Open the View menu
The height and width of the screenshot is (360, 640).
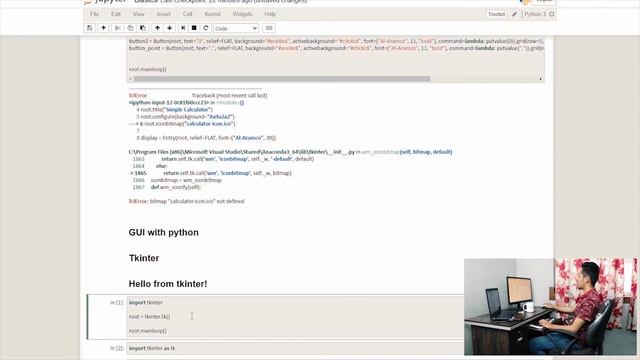pyautogui.click(x=138, y=14)
